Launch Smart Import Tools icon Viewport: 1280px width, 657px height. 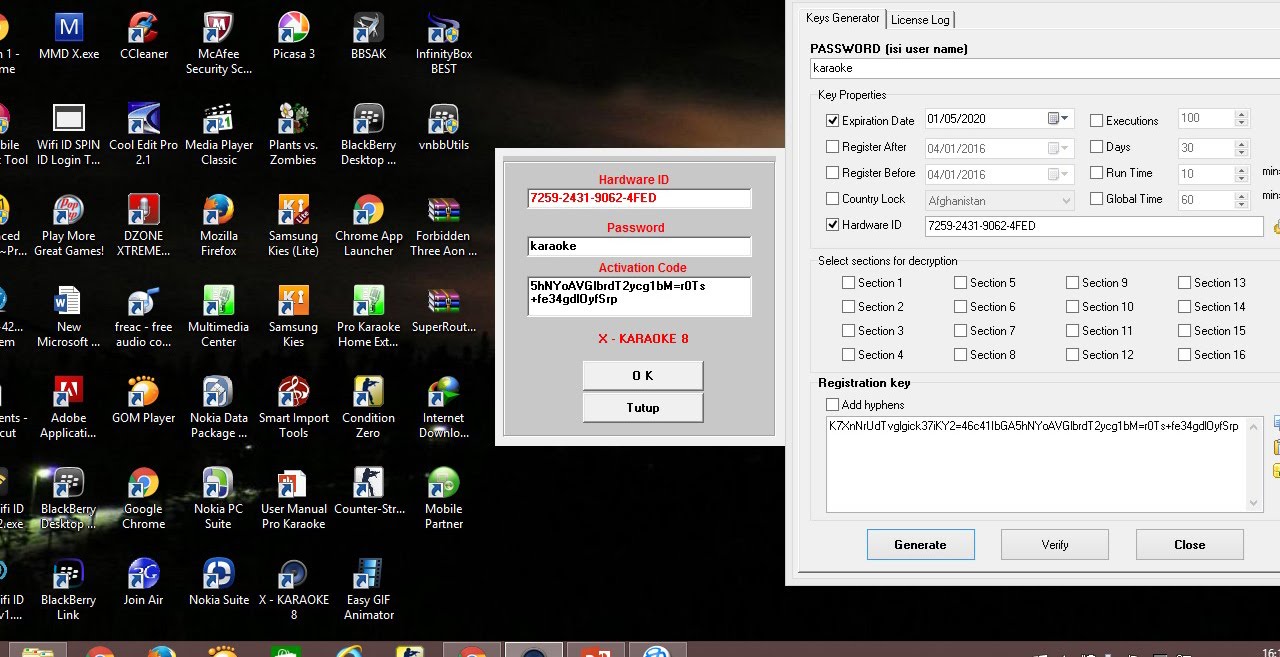pyautogui.click(x=294, y=407)
